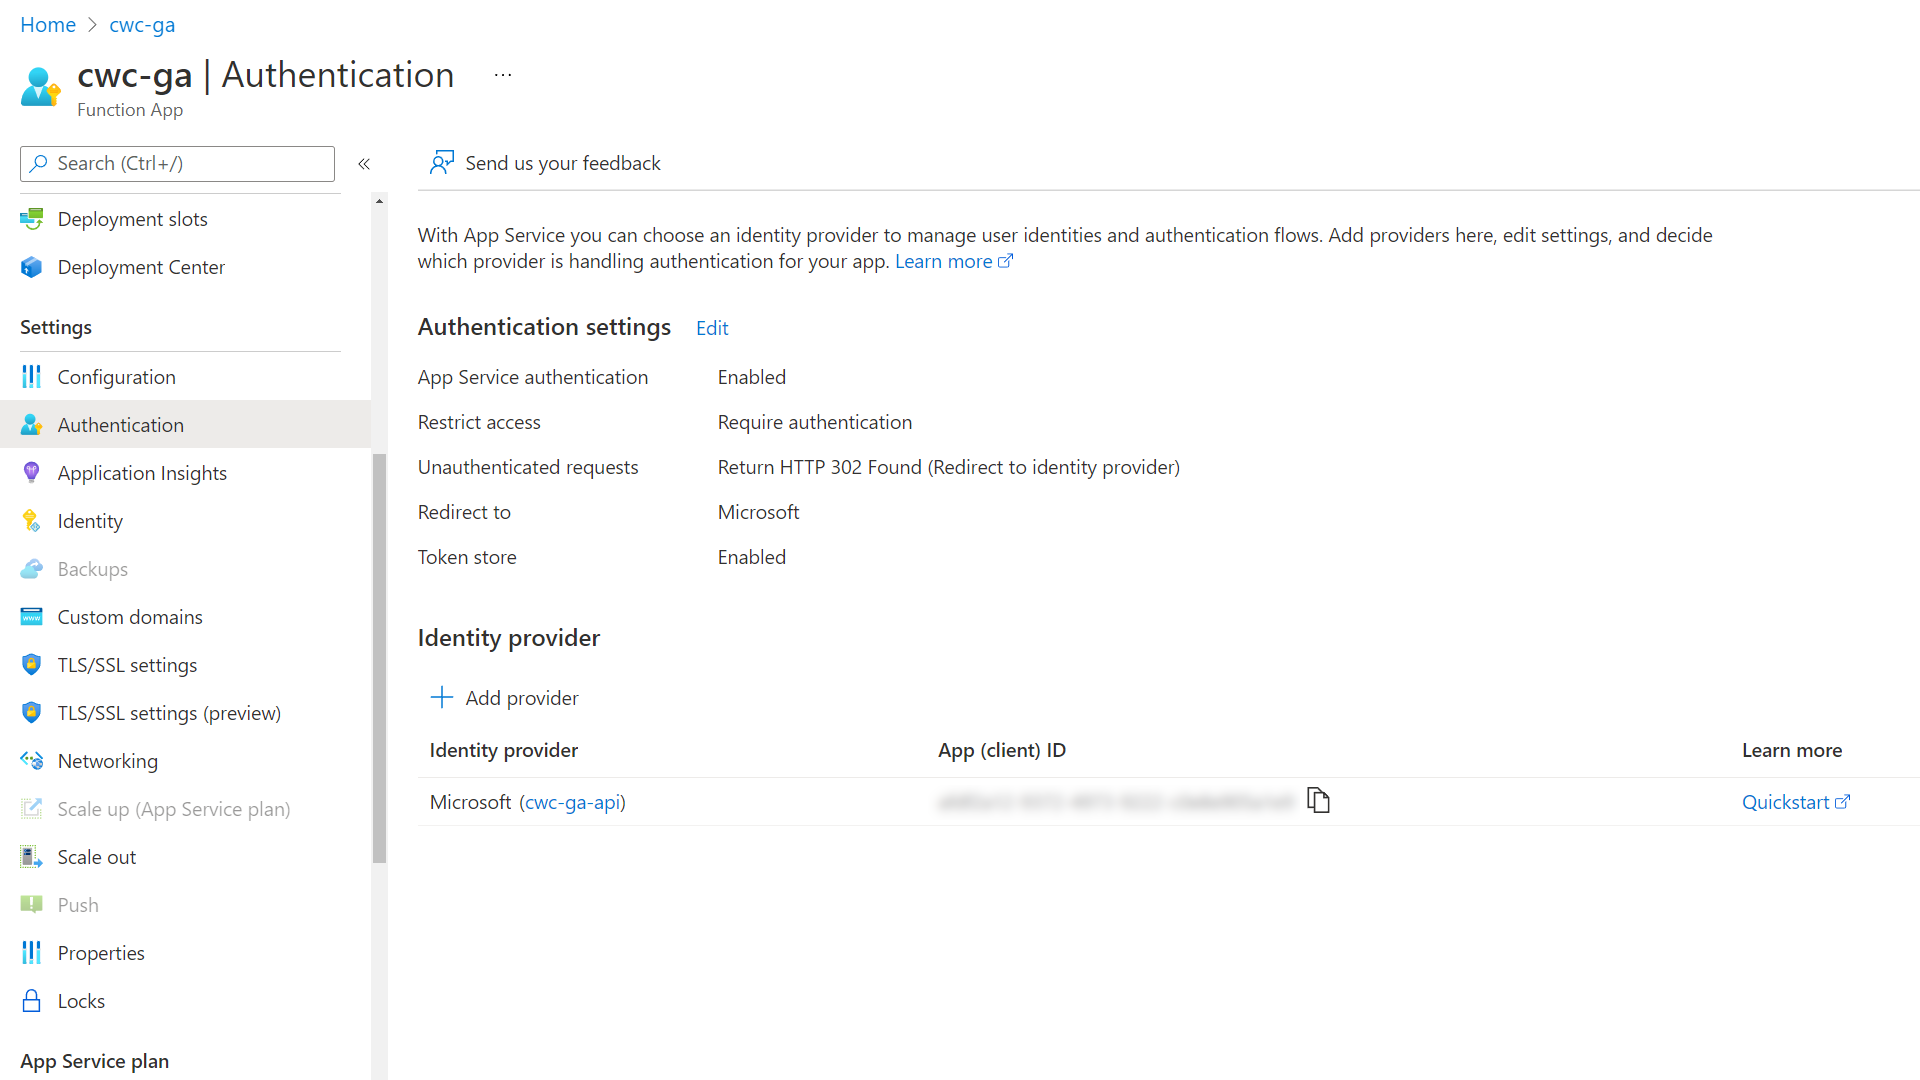Viewport: 1920px width, 1080px height.
Task: Open the Networking settings icon
Action: [31, 760]
